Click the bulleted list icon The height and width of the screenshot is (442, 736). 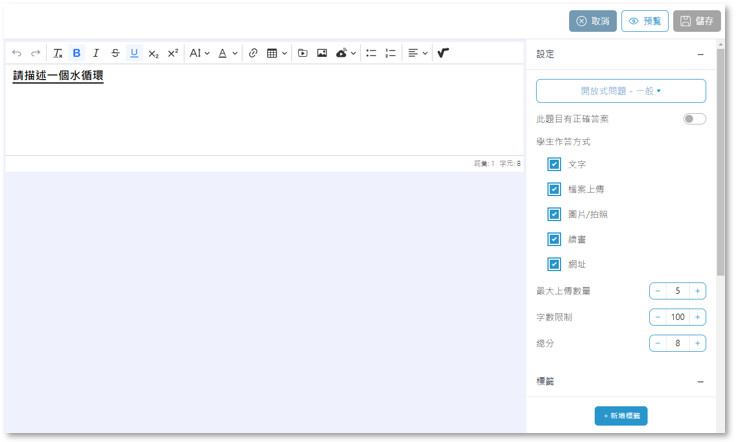pos(371,53)
